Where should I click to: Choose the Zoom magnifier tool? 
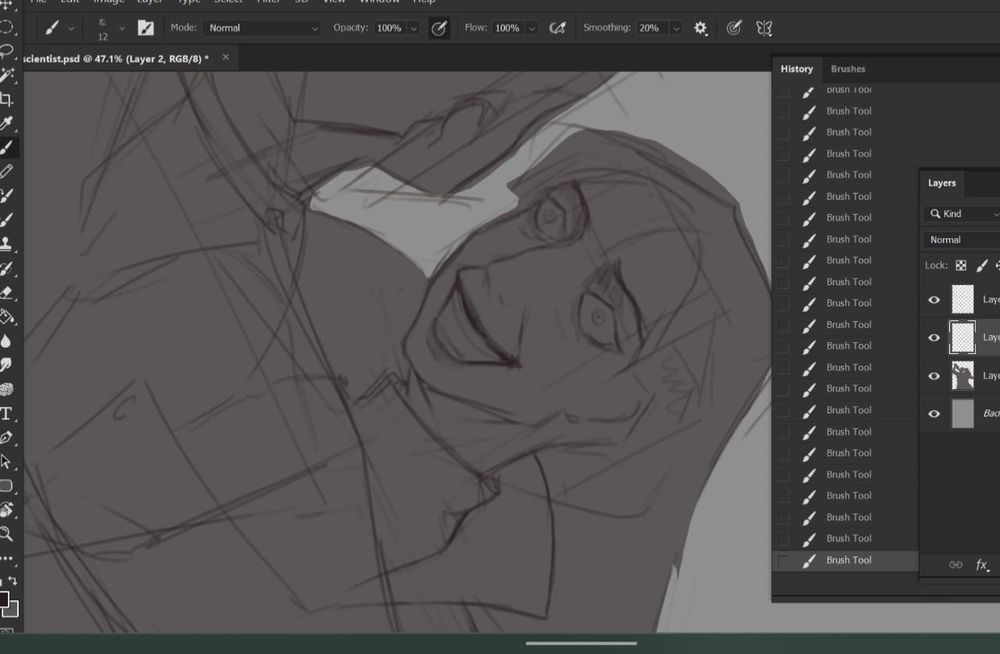tap(6, 534)
